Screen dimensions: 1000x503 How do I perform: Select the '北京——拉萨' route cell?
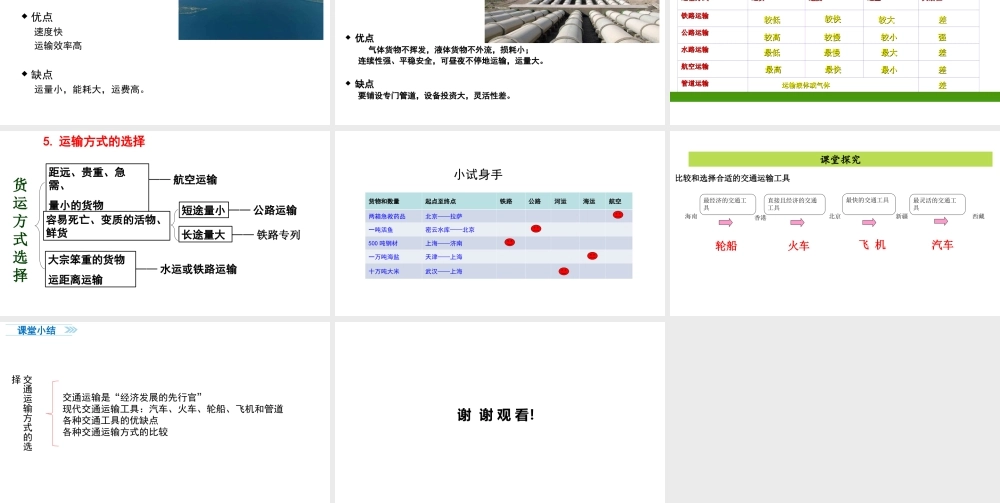click(443, 216)
